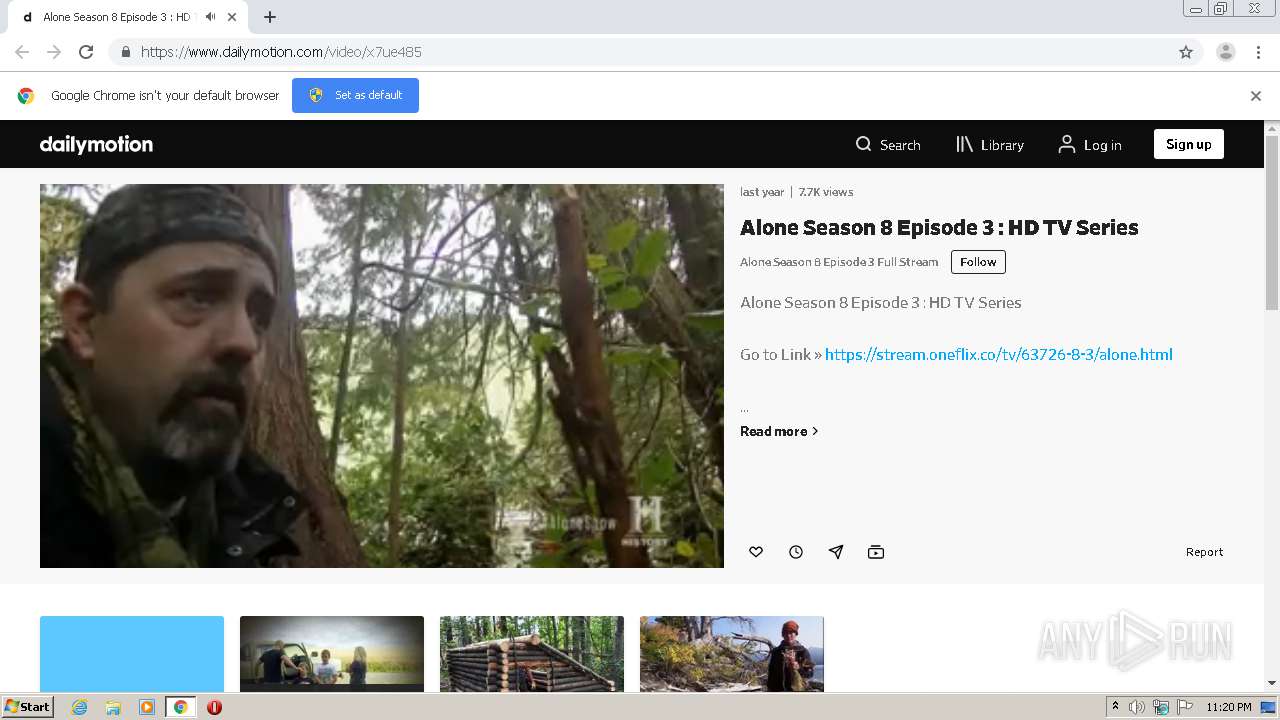This screenshot has width=1280, height=720.
Task: Go forward in browser history
Action: (54, 52)
